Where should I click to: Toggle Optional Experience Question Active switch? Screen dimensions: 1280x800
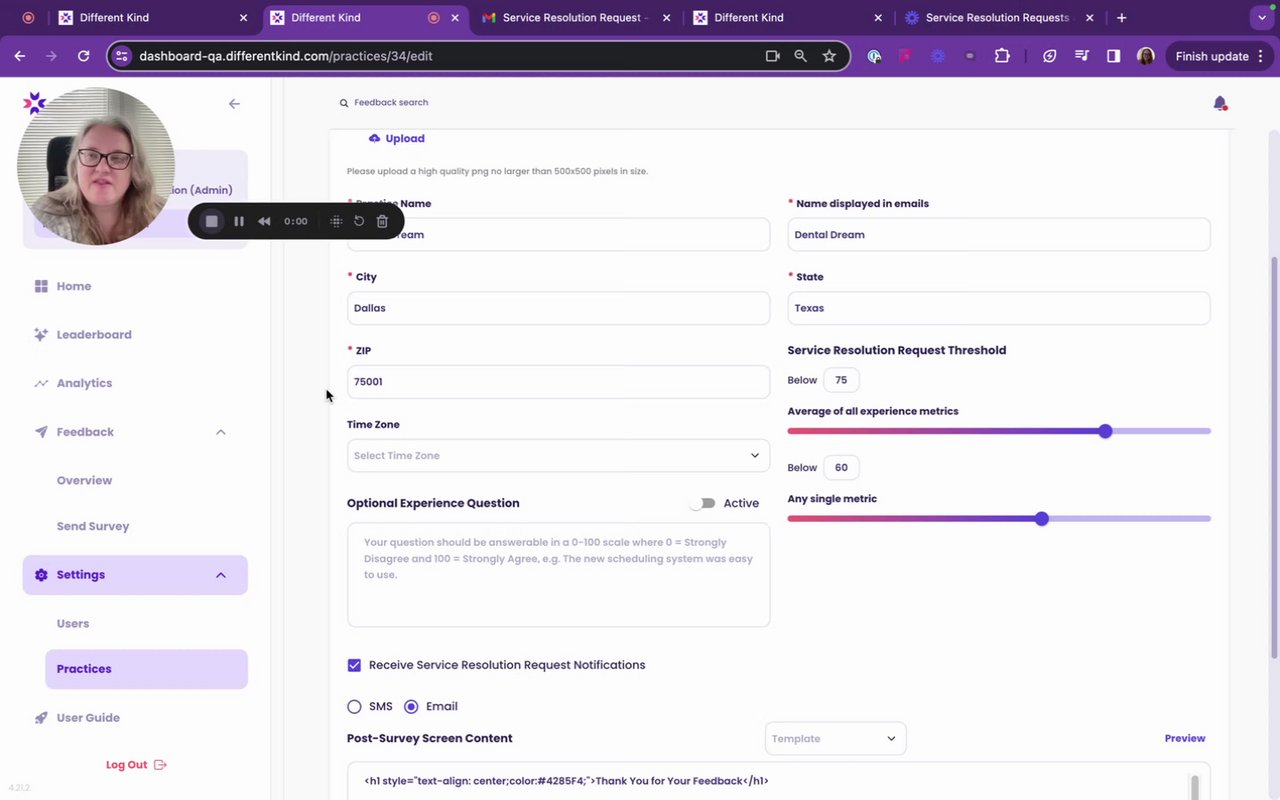[703, 503]
